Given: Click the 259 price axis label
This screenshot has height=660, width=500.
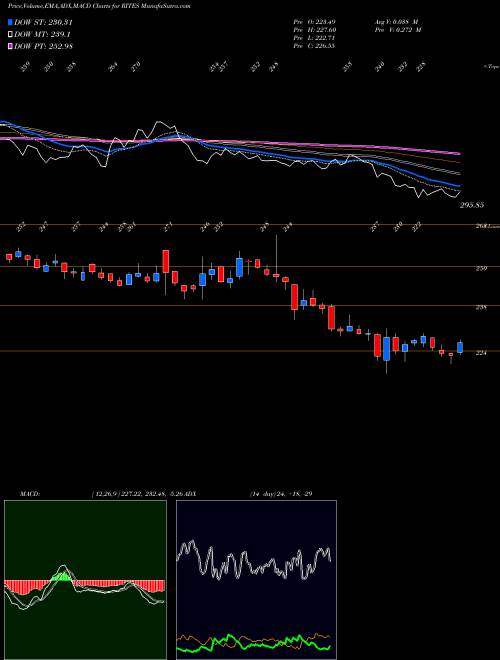Looking at the screenshot, I should click(481, 268).
